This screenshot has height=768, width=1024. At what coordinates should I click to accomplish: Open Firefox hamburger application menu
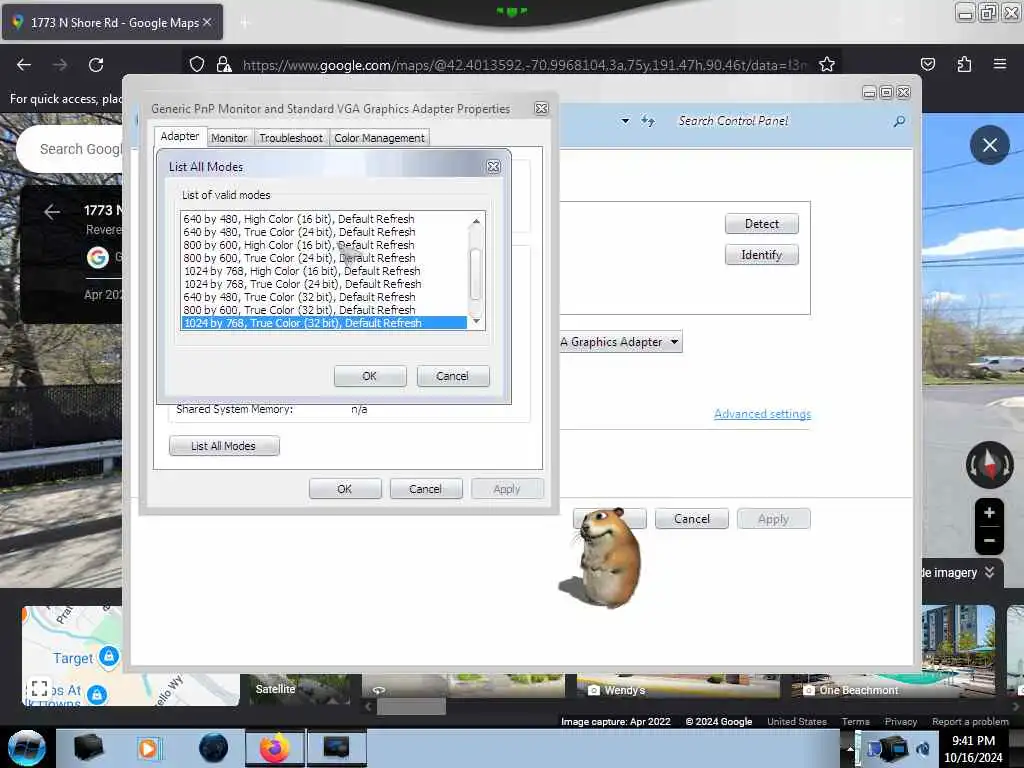999,64
